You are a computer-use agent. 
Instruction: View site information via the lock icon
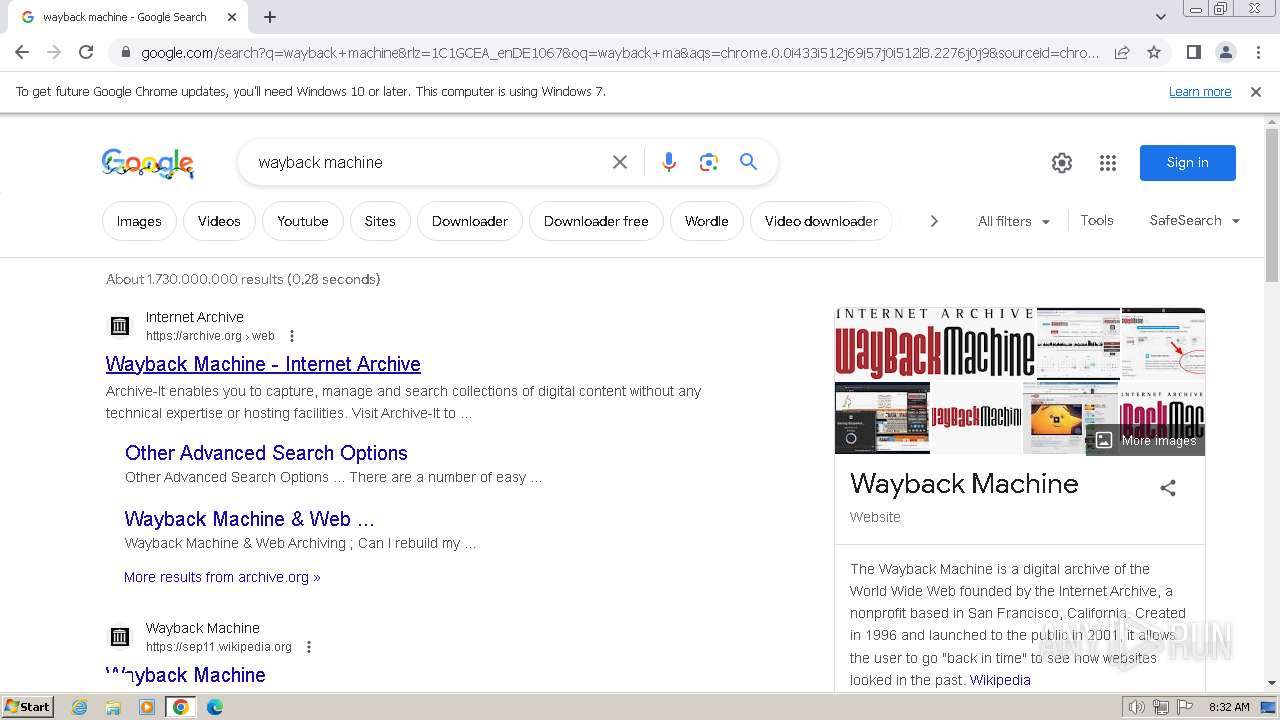pyautogui.click(x=124, y=52)
